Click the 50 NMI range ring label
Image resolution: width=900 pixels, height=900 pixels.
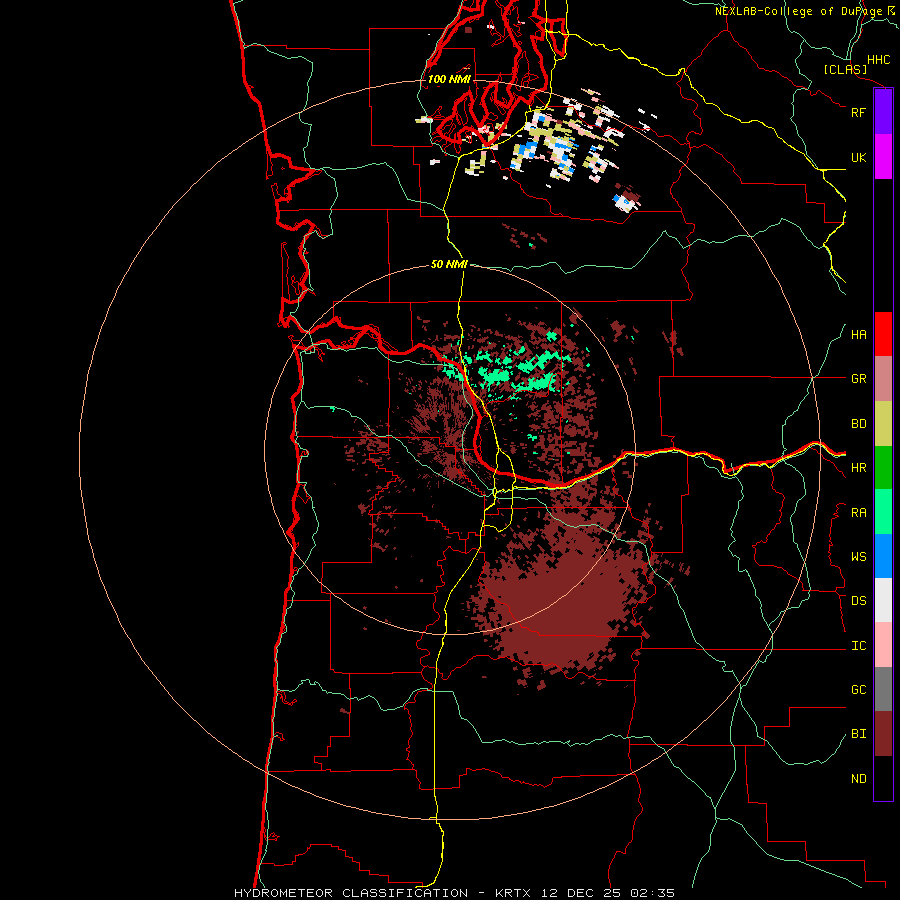pyautogui.click(x=449, y=265)
